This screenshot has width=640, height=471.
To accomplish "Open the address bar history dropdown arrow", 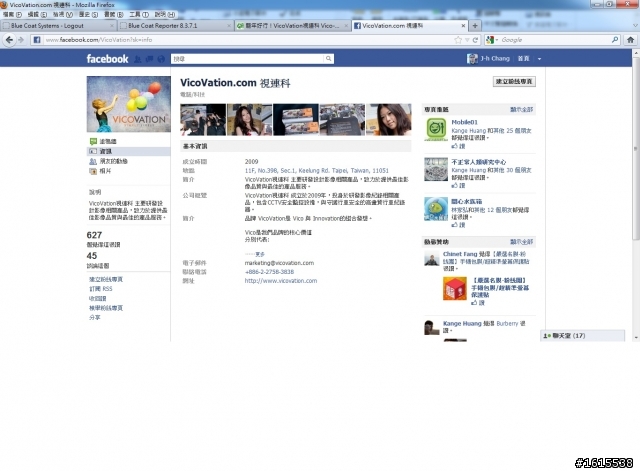I will [x=467, y=40].
